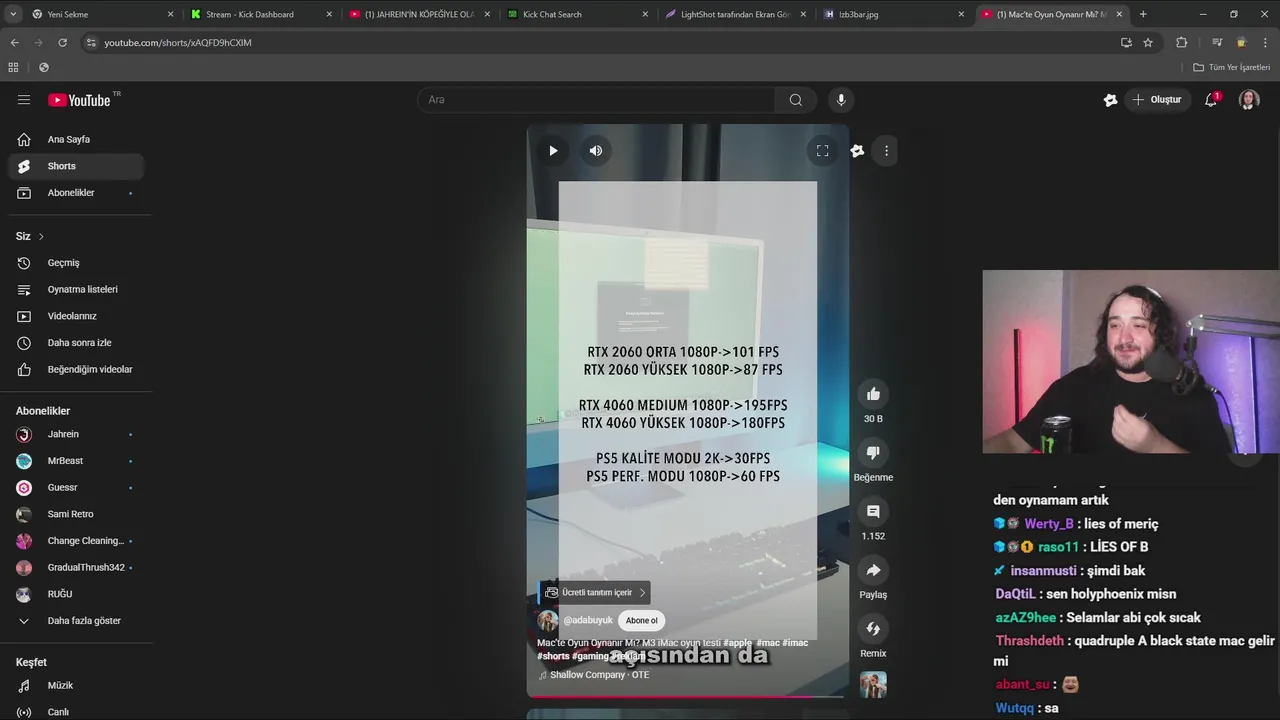The image size is (1280, 720).
Task: Open the adabuyuk channel avatar
Action: [x=548, y=621]
